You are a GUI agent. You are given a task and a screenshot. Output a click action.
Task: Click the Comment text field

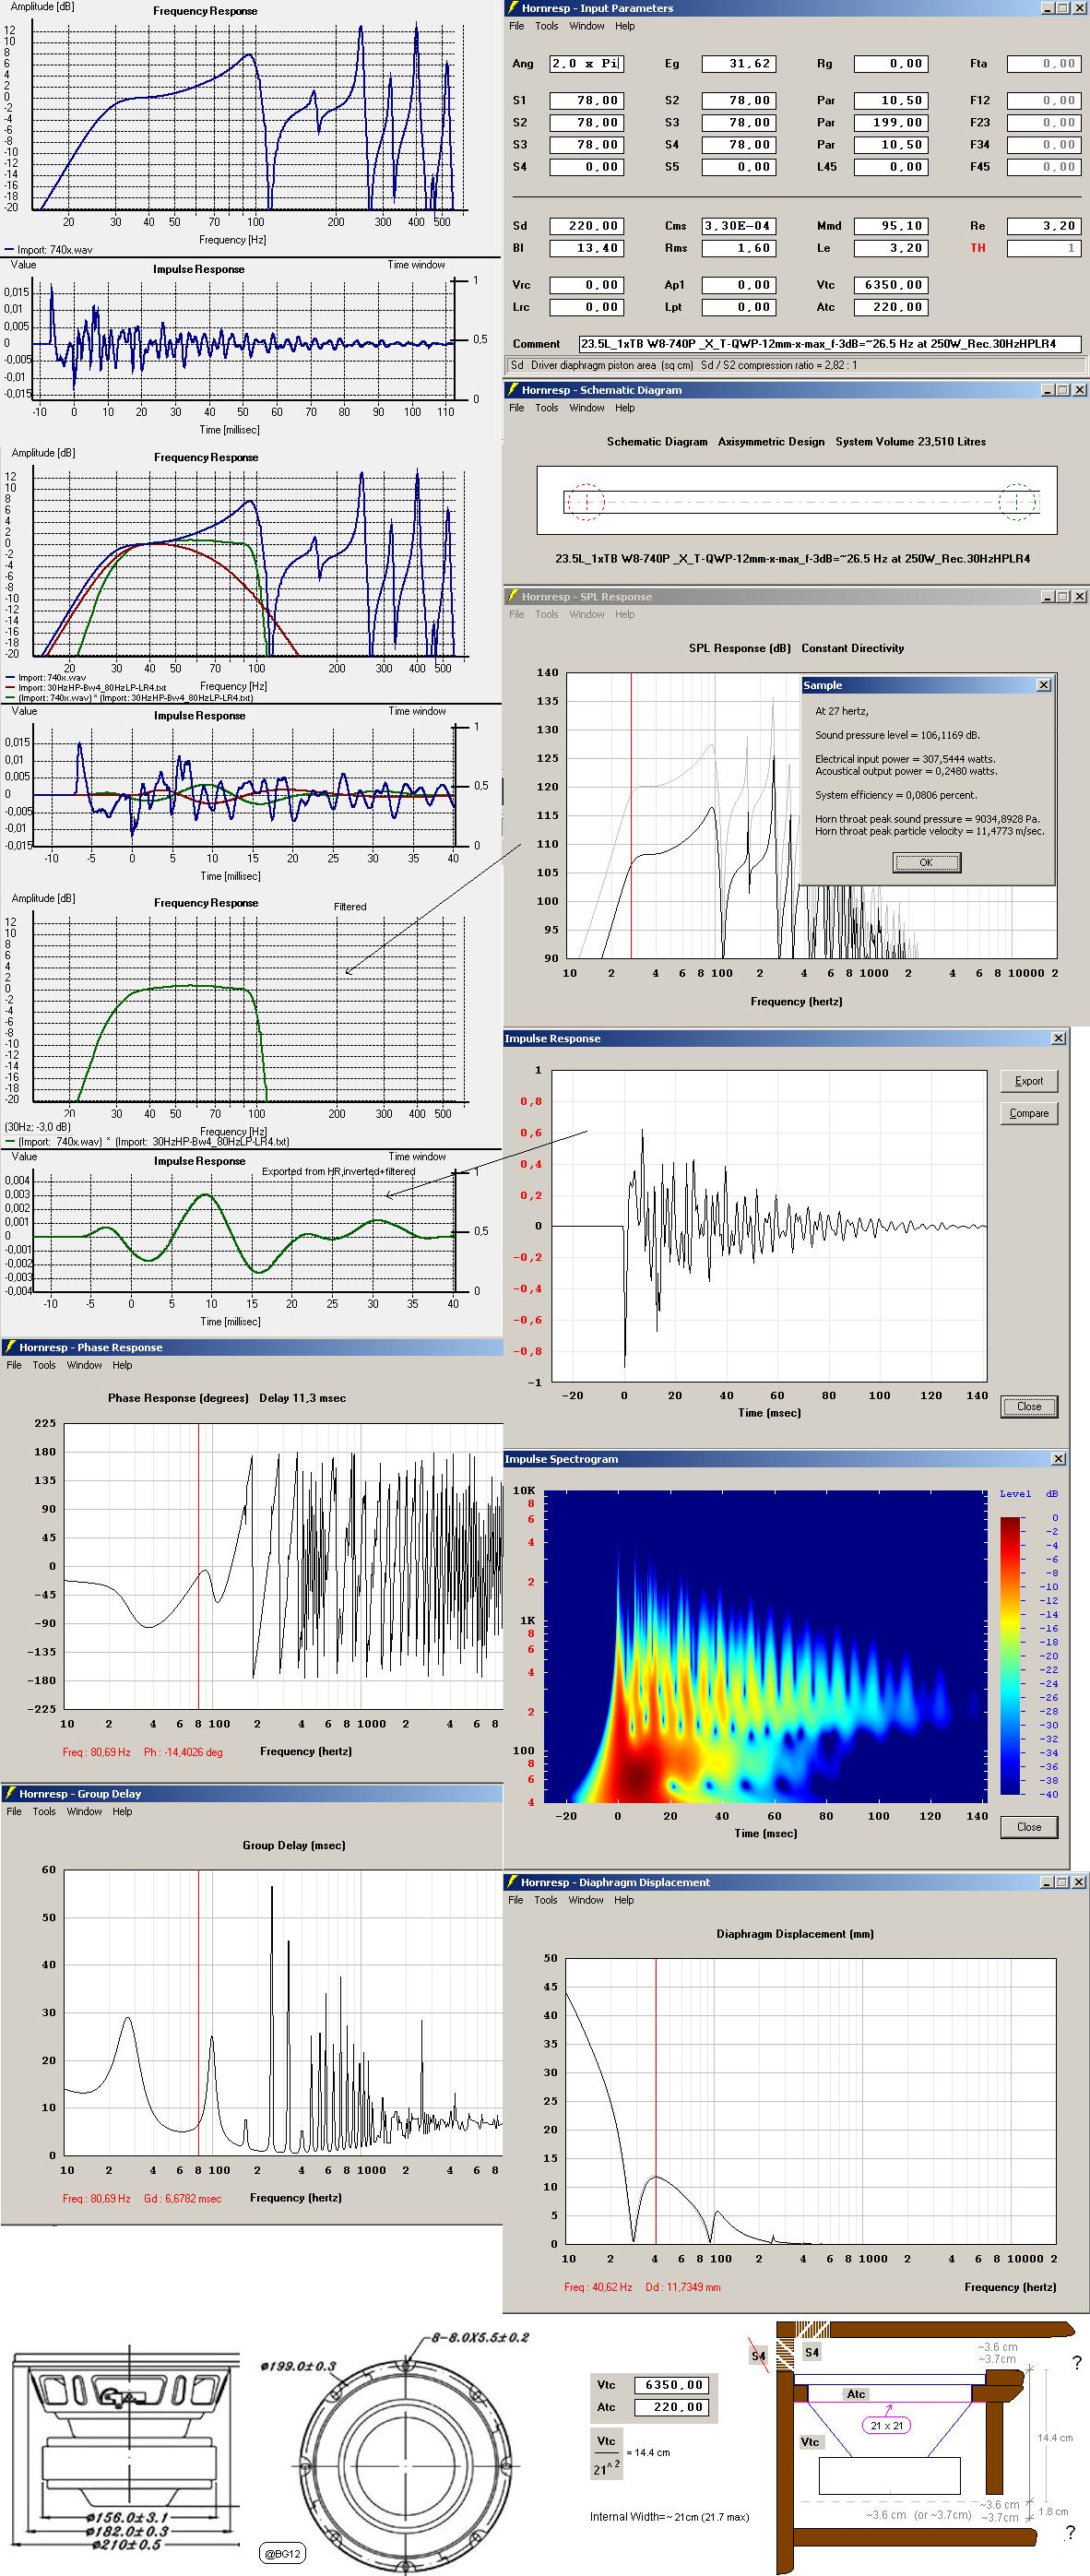(x=830, y=344)
